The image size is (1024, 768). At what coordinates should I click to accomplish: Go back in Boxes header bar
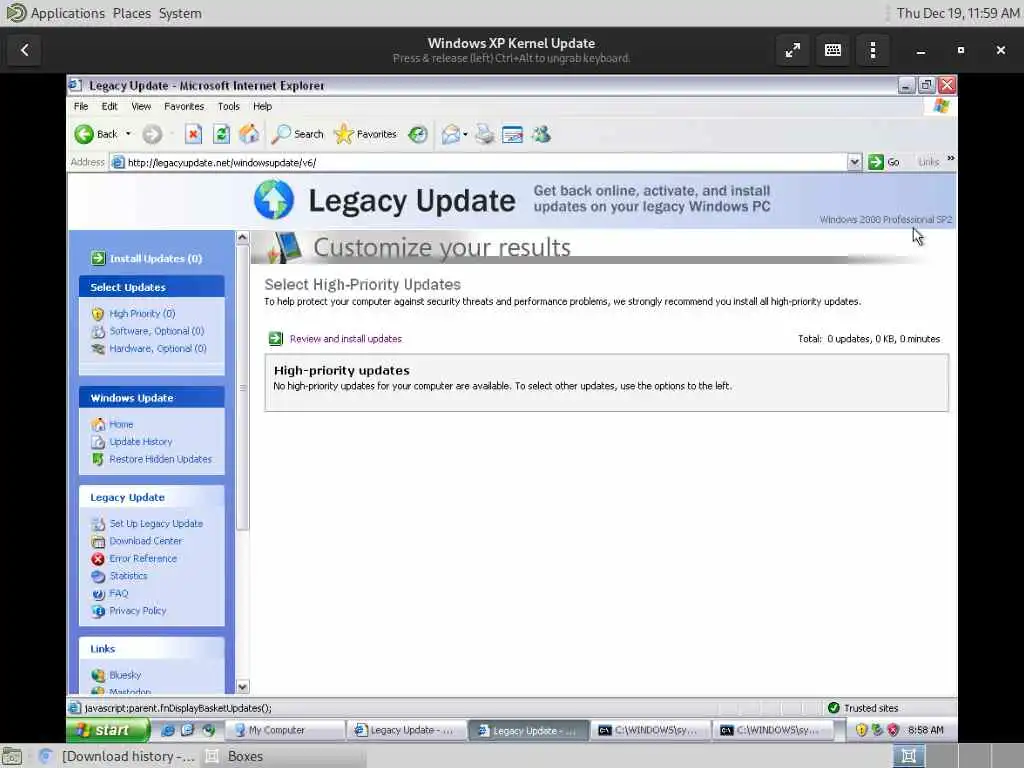tap(25, 50)
